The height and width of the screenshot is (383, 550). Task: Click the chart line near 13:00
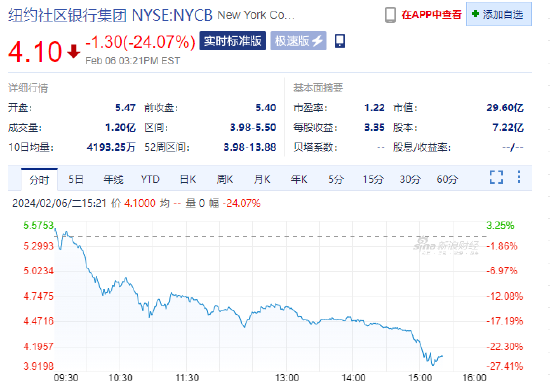coord(287,308)
